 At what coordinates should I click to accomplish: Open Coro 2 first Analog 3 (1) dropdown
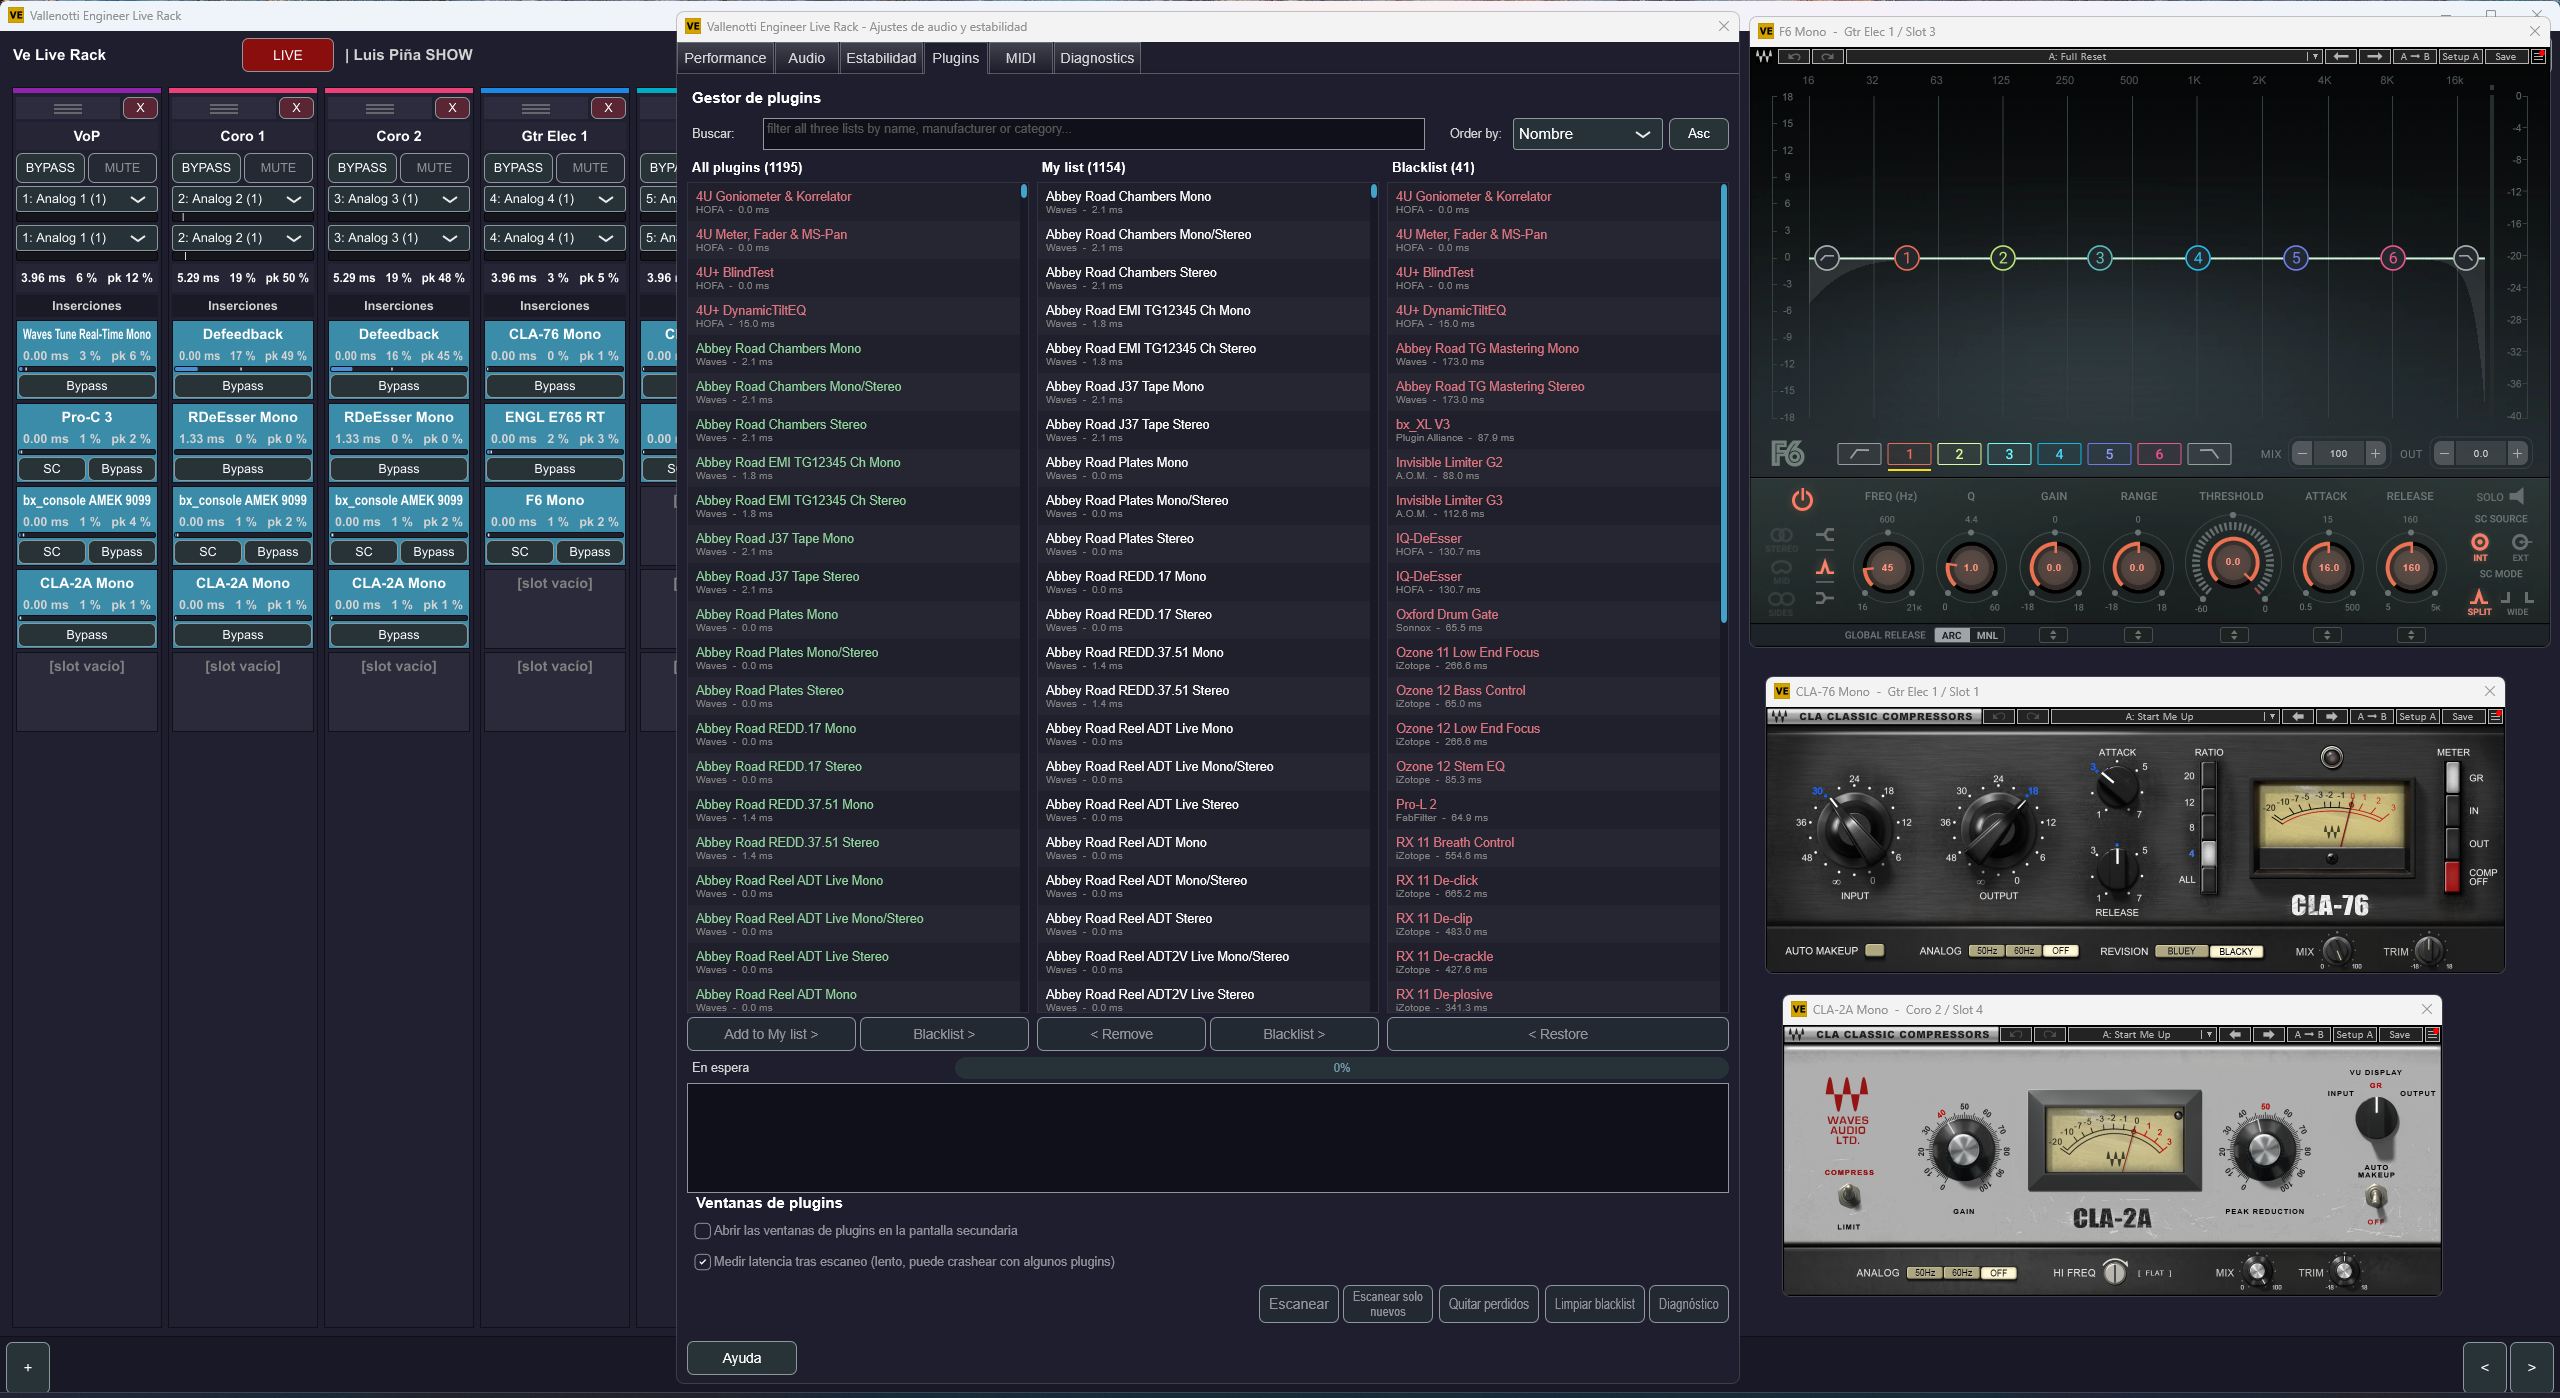coord(398,199)
